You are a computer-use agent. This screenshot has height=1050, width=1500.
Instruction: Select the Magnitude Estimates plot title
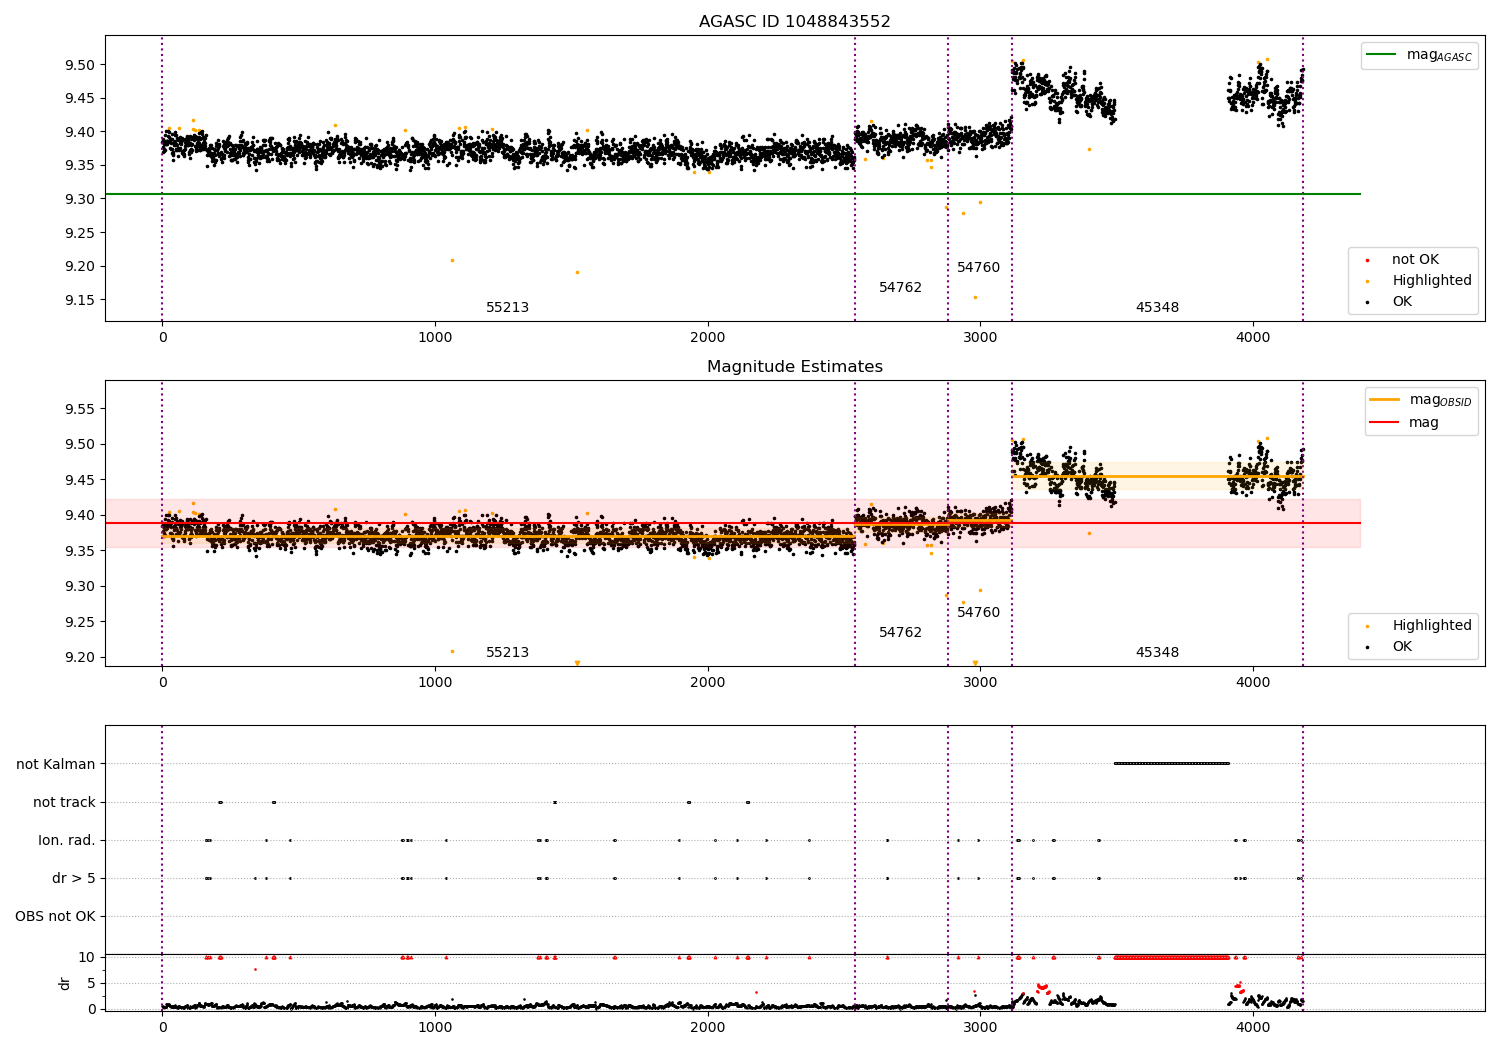794,367
